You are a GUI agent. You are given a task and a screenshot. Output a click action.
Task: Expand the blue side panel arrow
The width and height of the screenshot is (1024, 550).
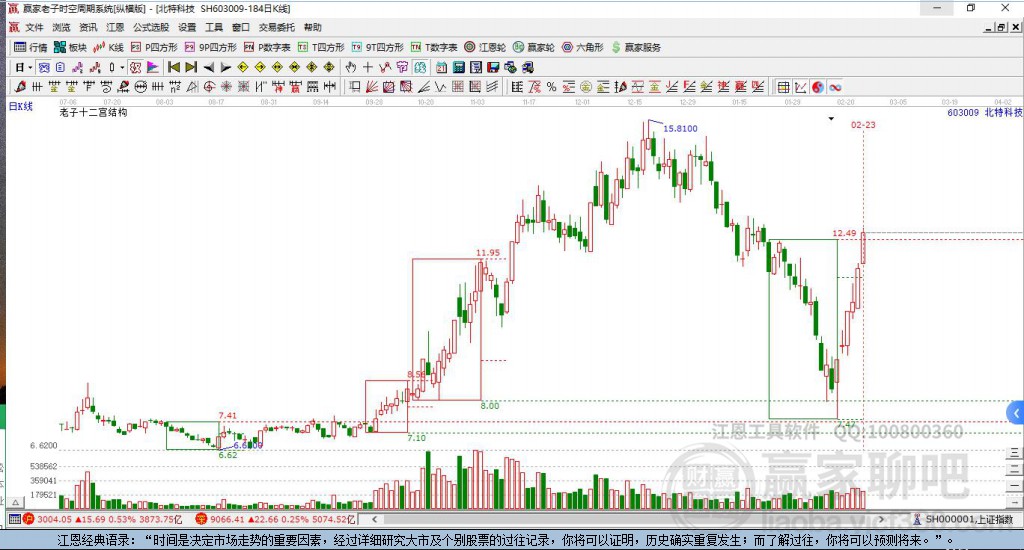1016,413
